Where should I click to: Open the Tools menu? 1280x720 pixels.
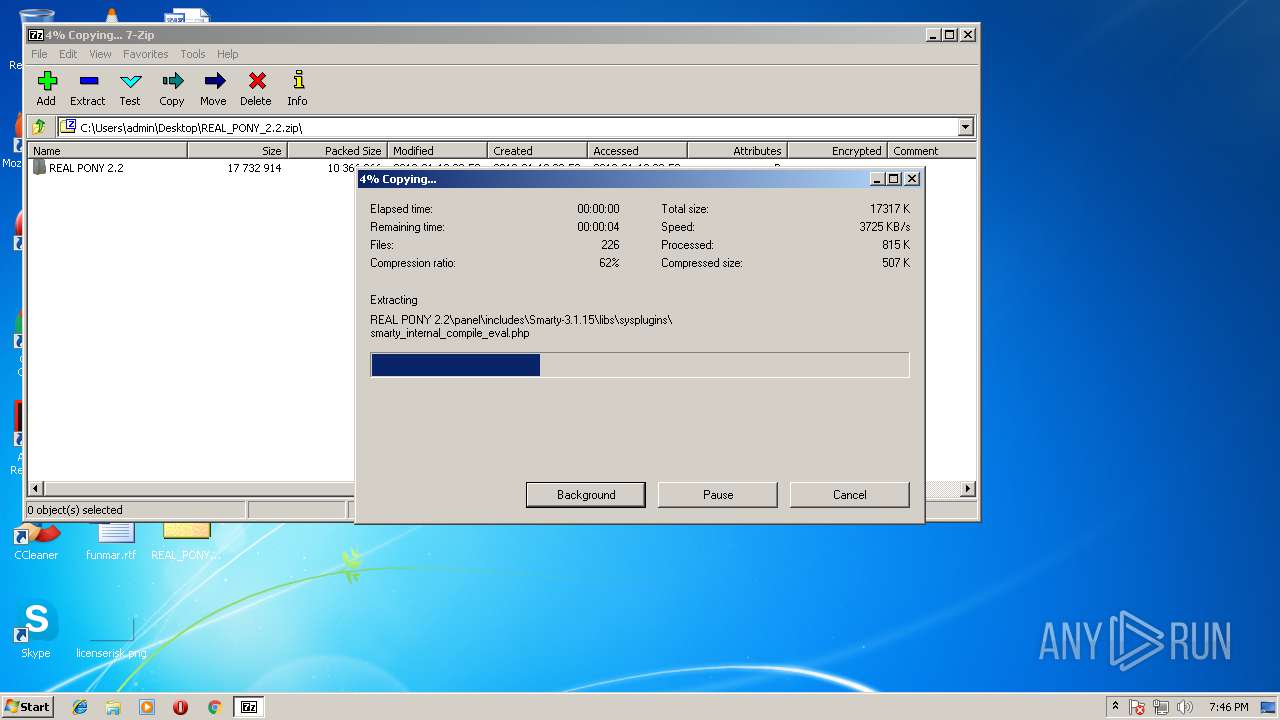193,54
